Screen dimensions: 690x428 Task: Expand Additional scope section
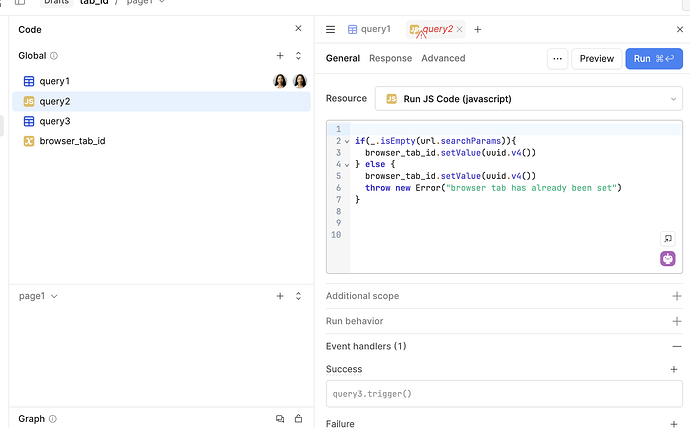click(x=677, y=296)
